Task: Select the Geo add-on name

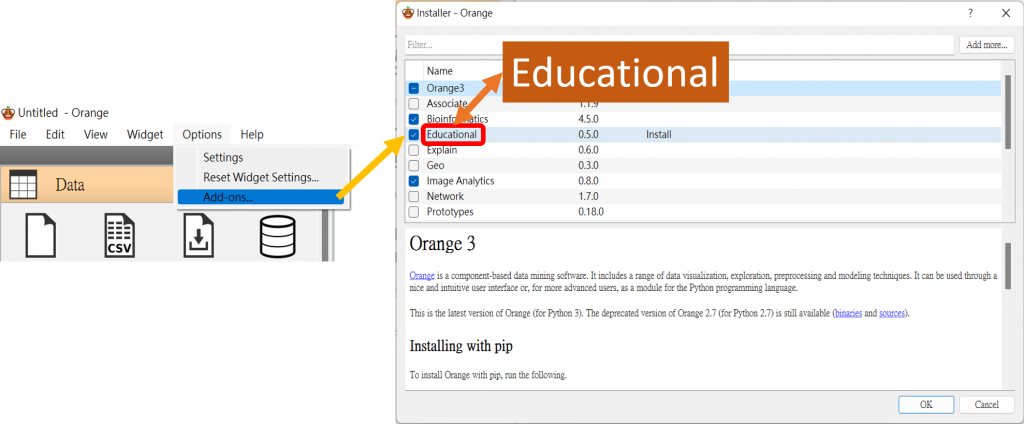Action: point(436,165)
